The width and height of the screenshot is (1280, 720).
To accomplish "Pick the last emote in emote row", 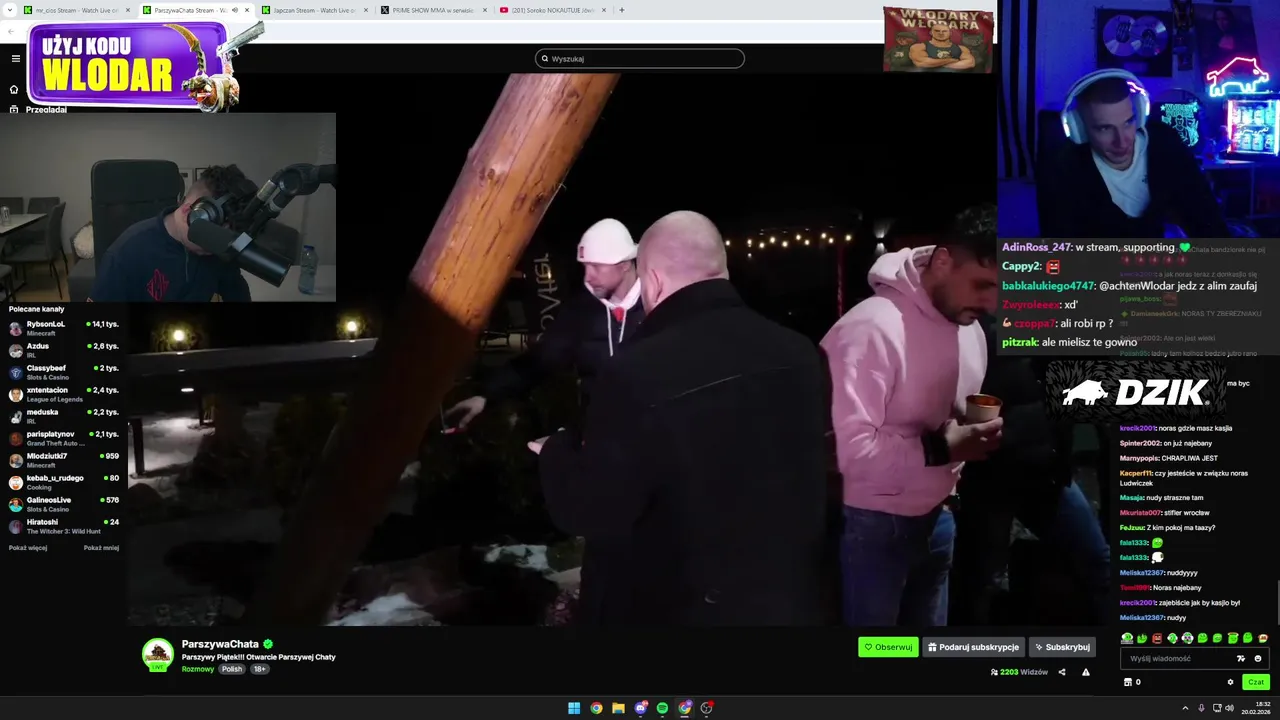I will (x=1263, y=638).
